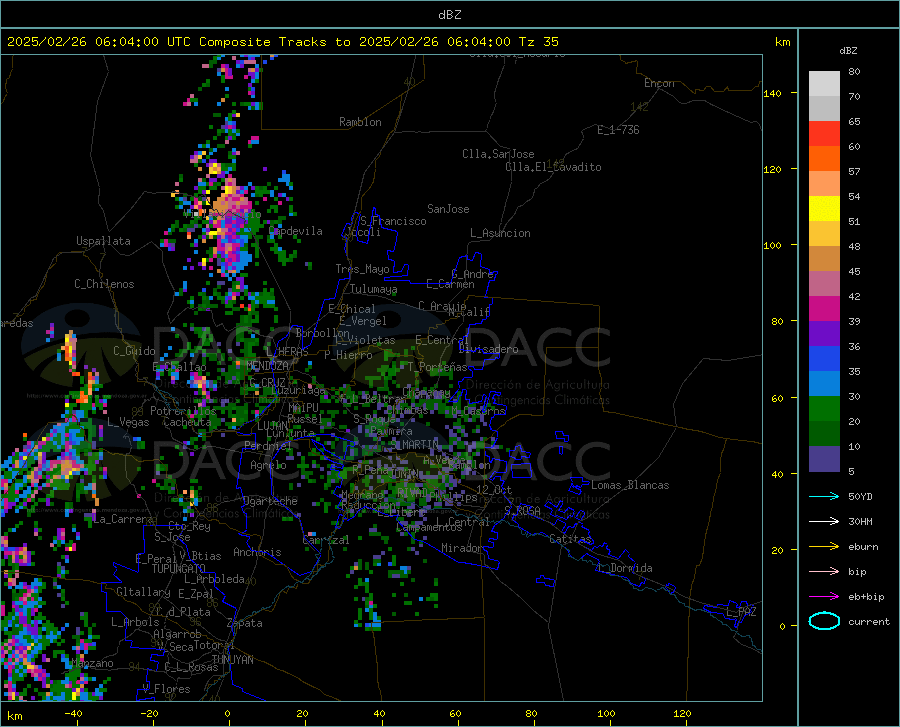Pick the gold 48–51 dBZ swatch
The width and height of the screenshot is (900, 727).
pyautogui.click(x=824, y=234)
